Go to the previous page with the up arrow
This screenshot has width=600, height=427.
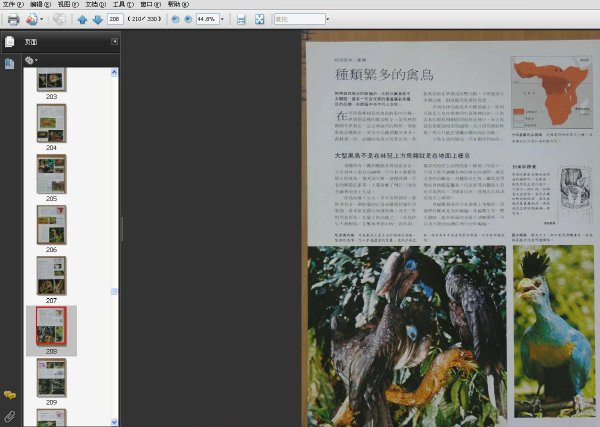(x=82, y=20)
